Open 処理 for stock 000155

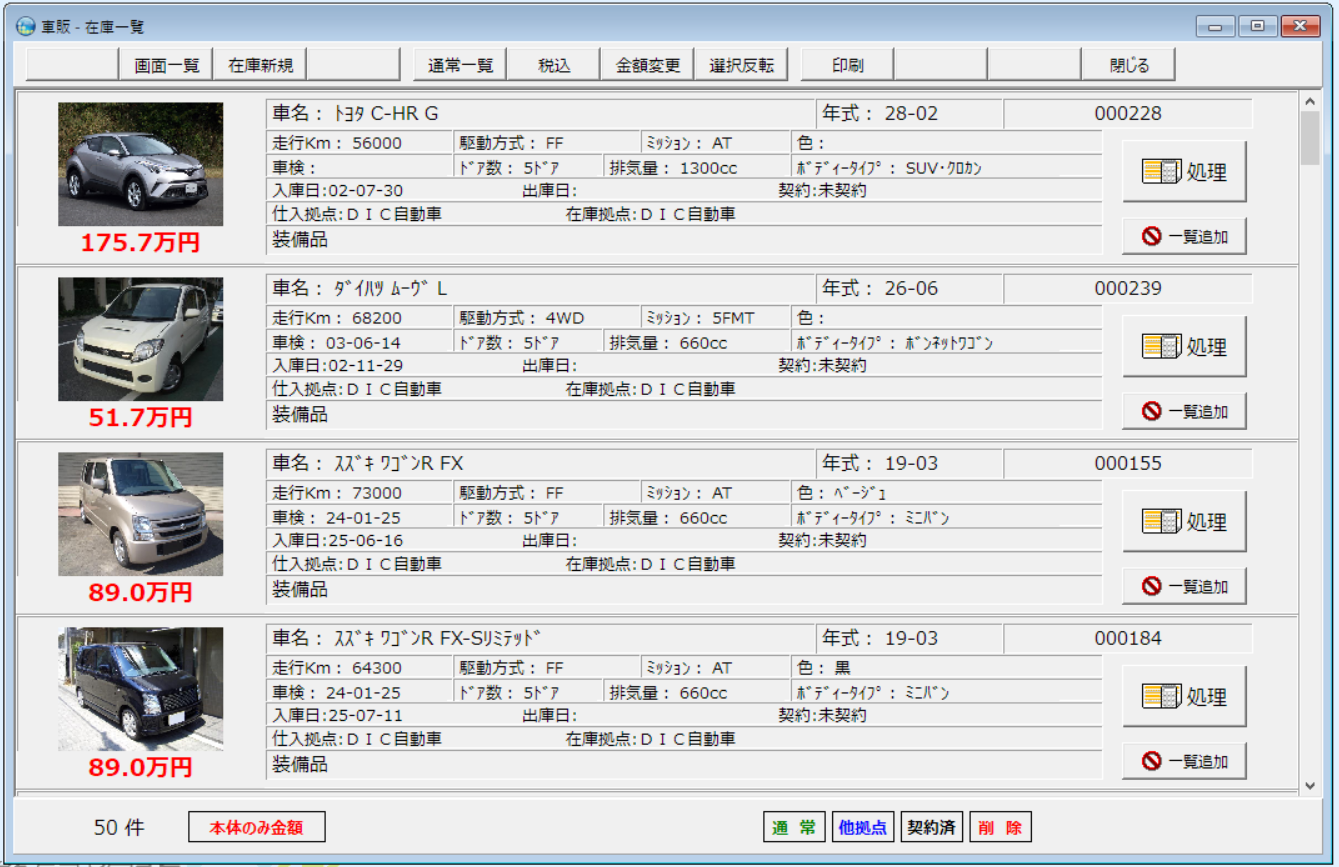point(1184,521)
